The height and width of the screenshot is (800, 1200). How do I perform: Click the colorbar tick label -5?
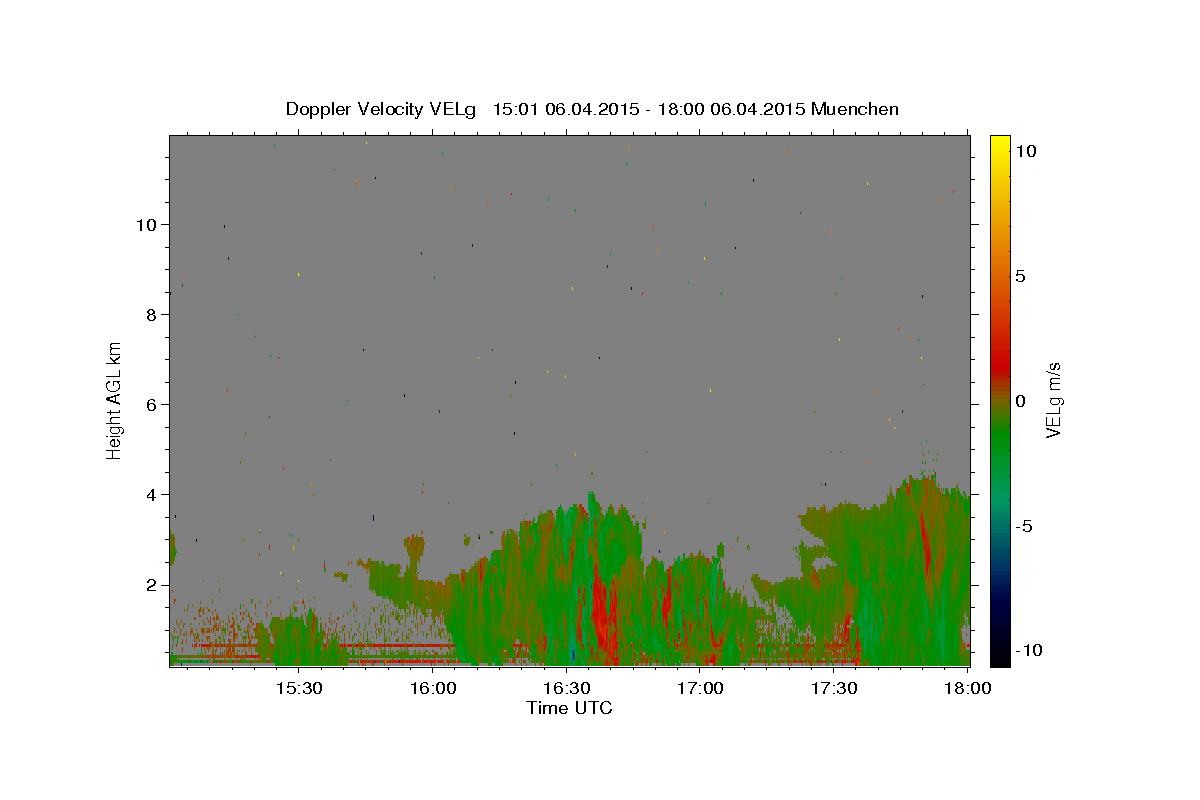coord(1024,526)
